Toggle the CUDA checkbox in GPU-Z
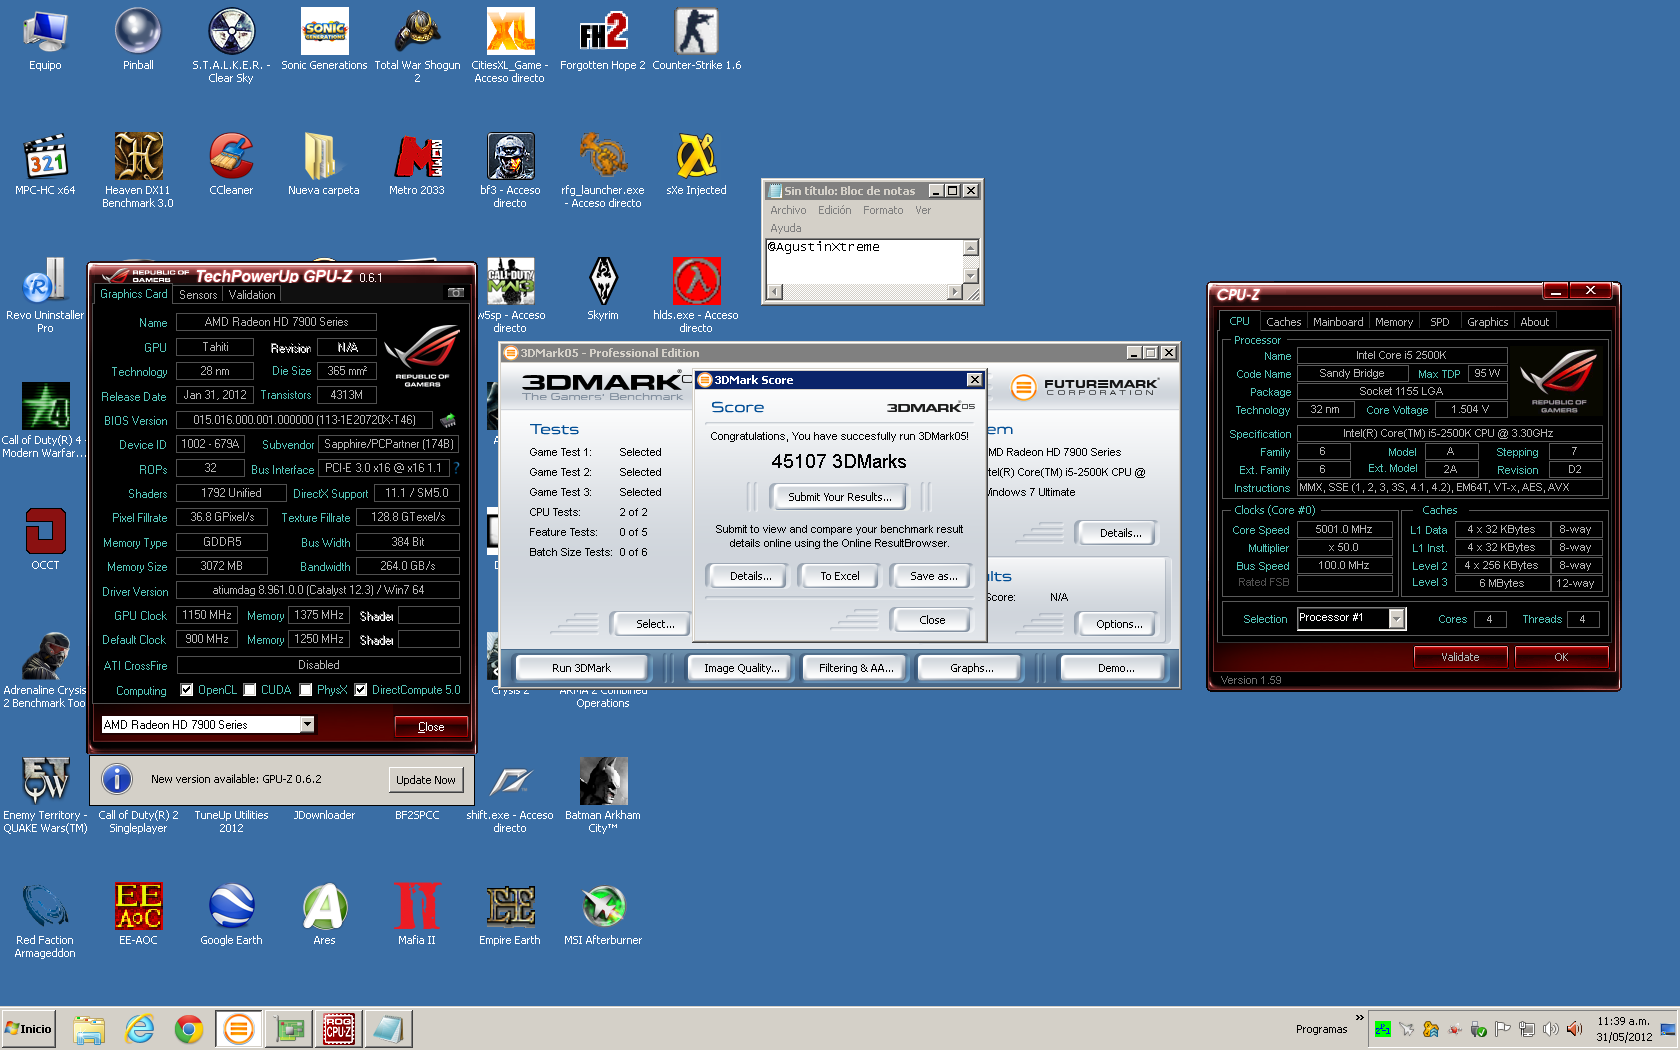This screenshot has height=1050, width=1680. click(x=250, y=690)
